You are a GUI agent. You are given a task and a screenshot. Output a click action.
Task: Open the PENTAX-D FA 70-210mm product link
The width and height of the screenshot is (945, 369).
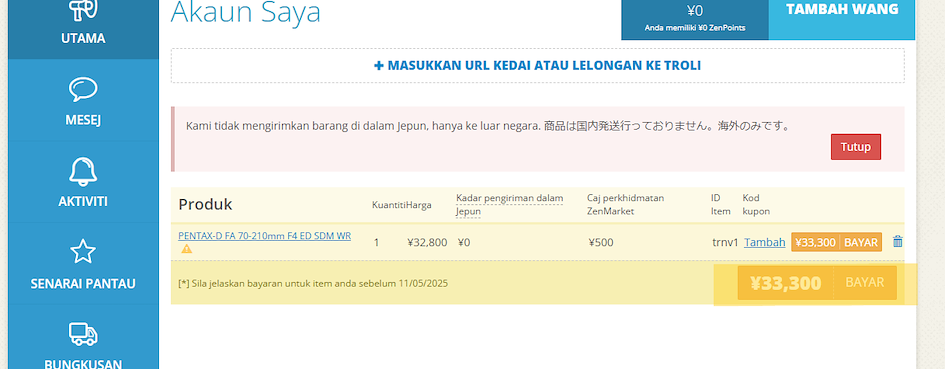[x=265, y=236]
